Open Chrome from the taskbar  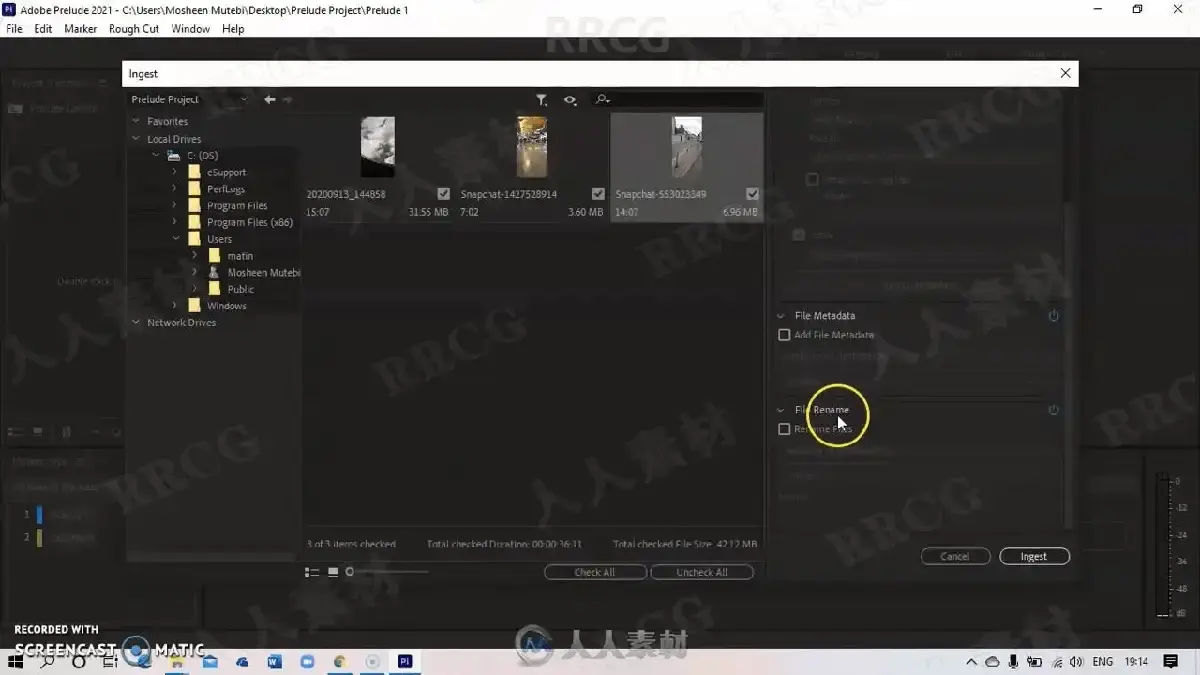(340, 662)
